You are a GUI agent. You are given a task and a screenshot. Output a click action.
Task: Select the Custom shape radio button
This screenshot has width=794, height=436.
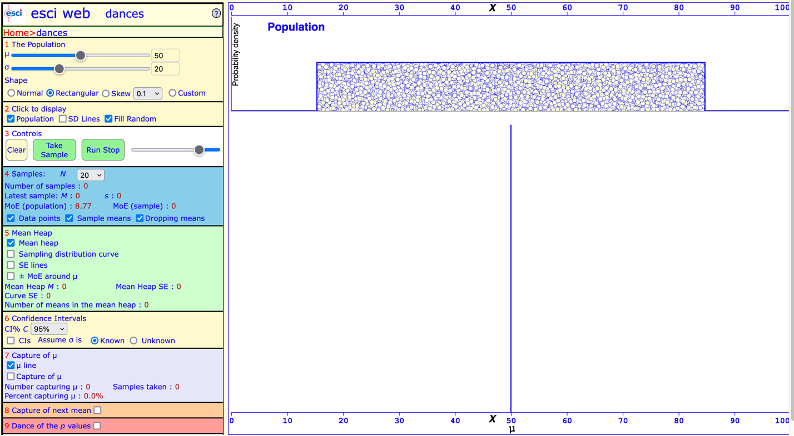[x=173, y=93]
